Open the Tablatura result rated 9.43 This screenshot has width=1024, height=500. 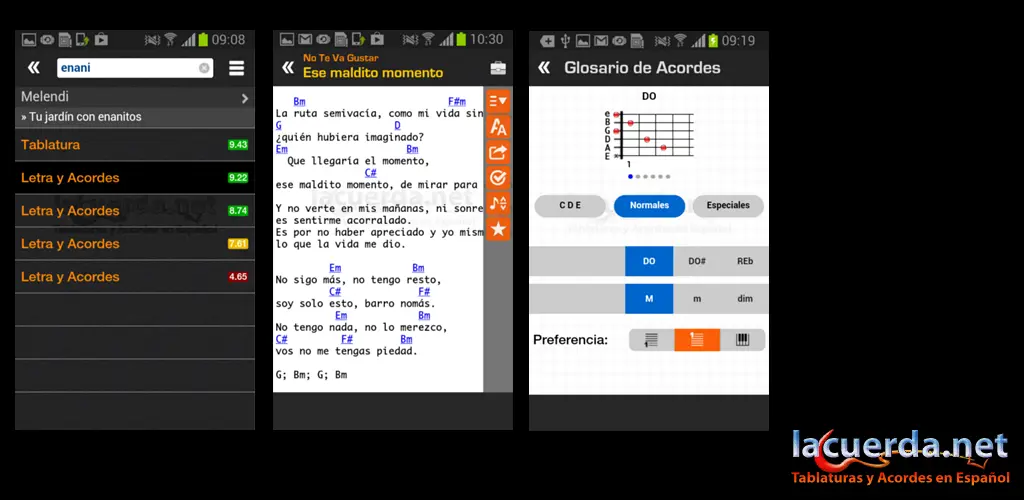click(x=135, y=145)
